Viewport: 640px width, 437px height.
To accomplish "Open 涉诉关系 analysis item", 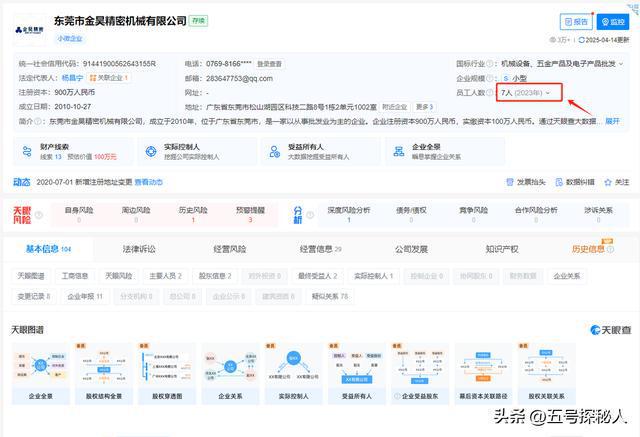I will 598,215.
